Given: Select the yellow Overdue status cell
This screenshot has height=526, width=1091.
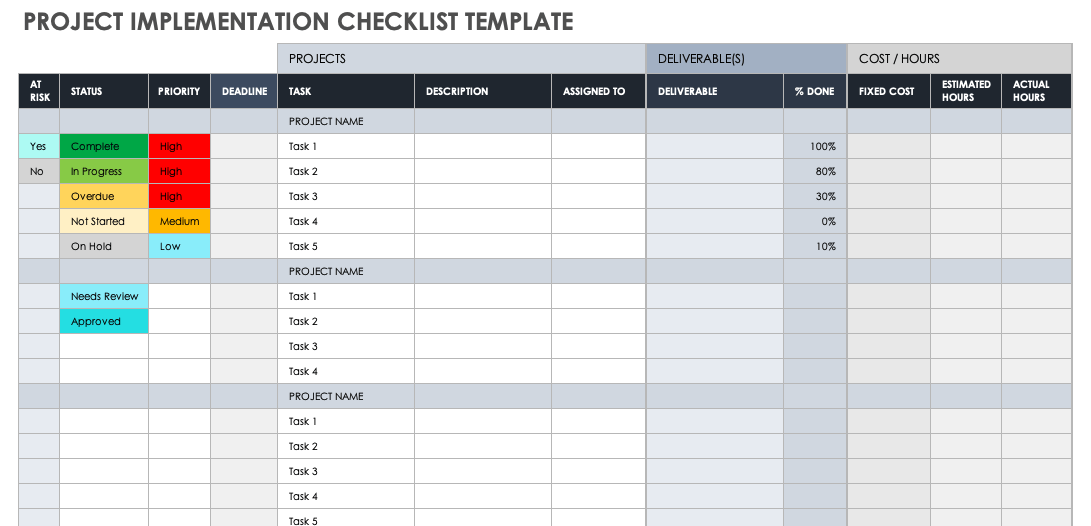Looking at the screenshot, I should click(104, 197).
